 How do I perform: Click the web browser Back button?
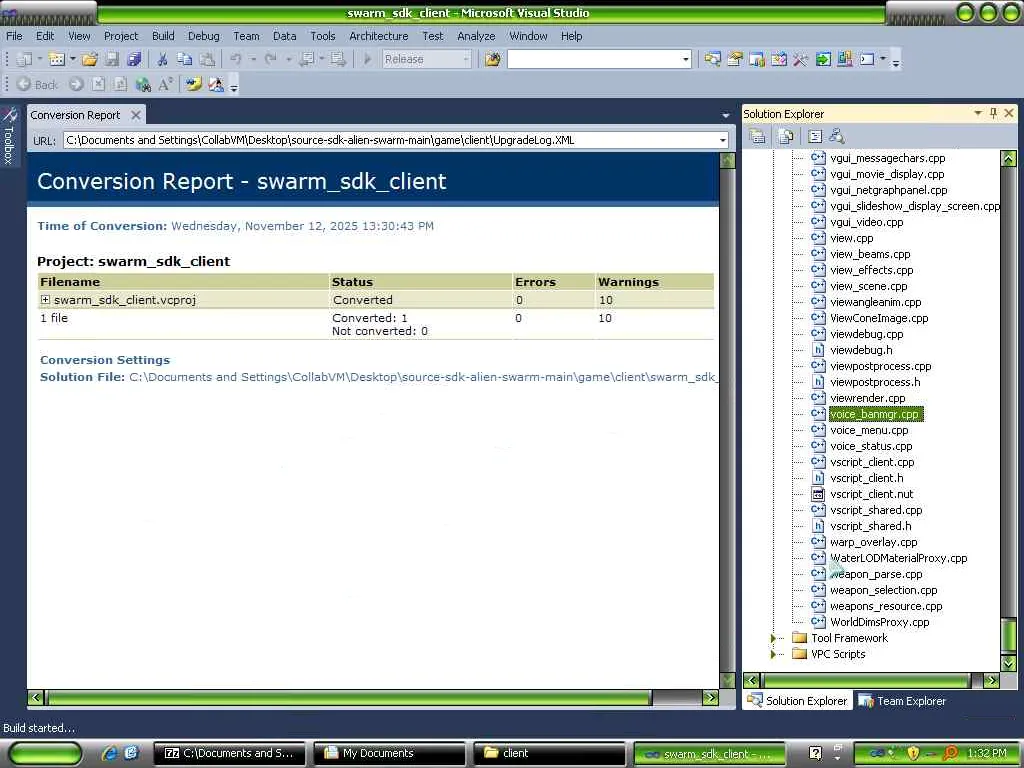point(37,84)
